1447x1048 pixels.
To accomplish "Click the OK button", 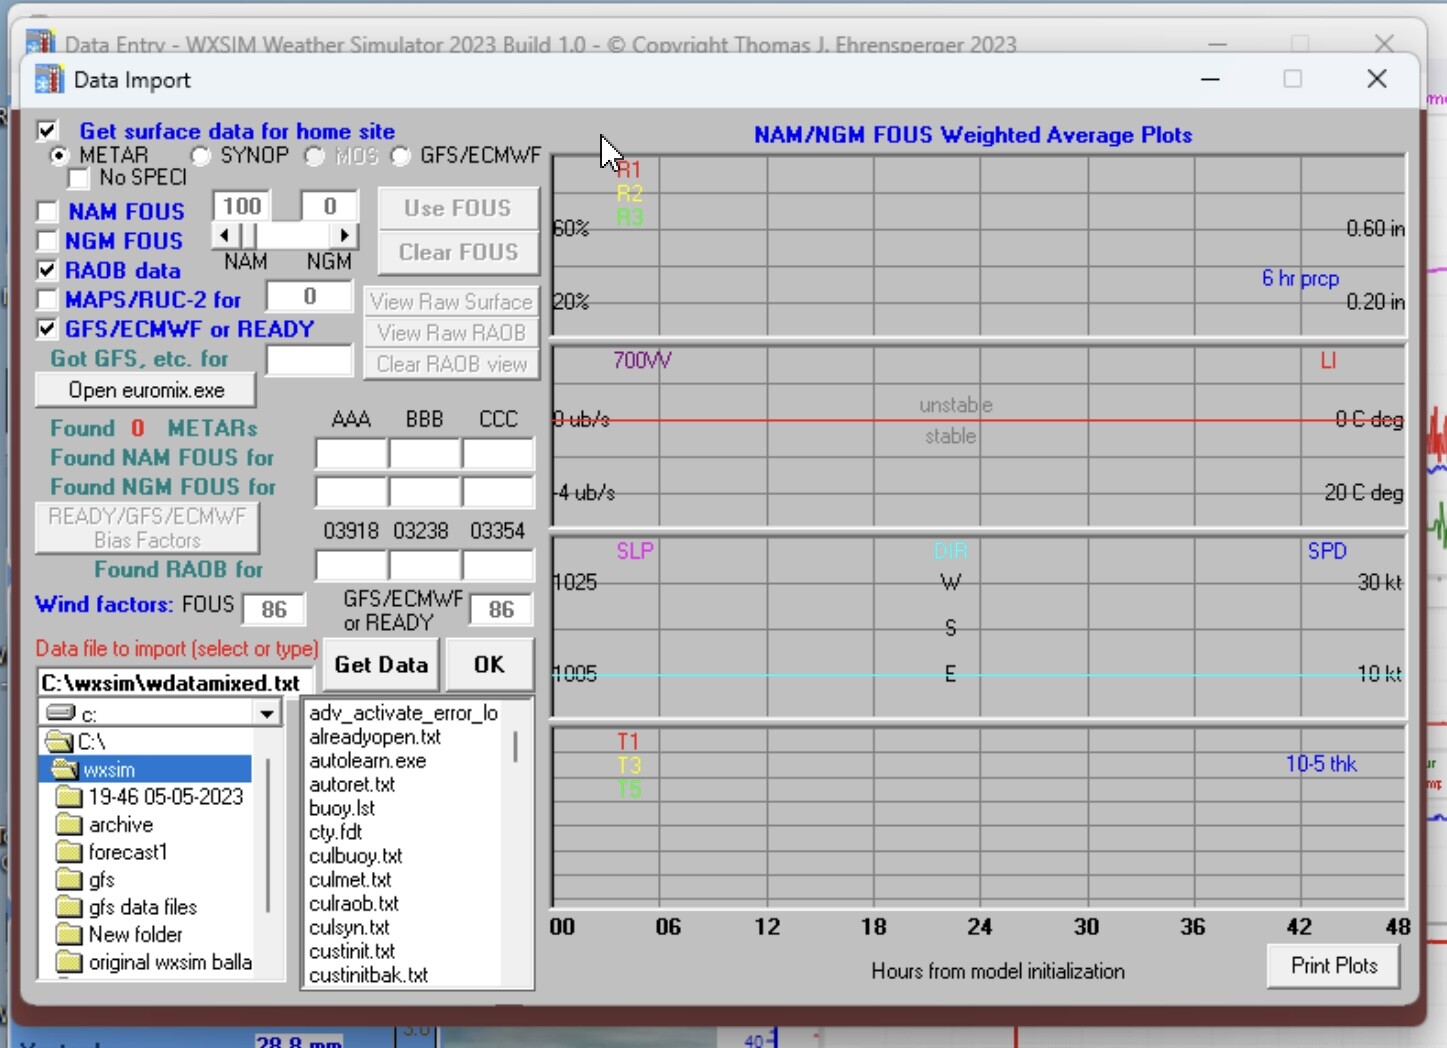I will pyautogui.click(x=489, y=664).
